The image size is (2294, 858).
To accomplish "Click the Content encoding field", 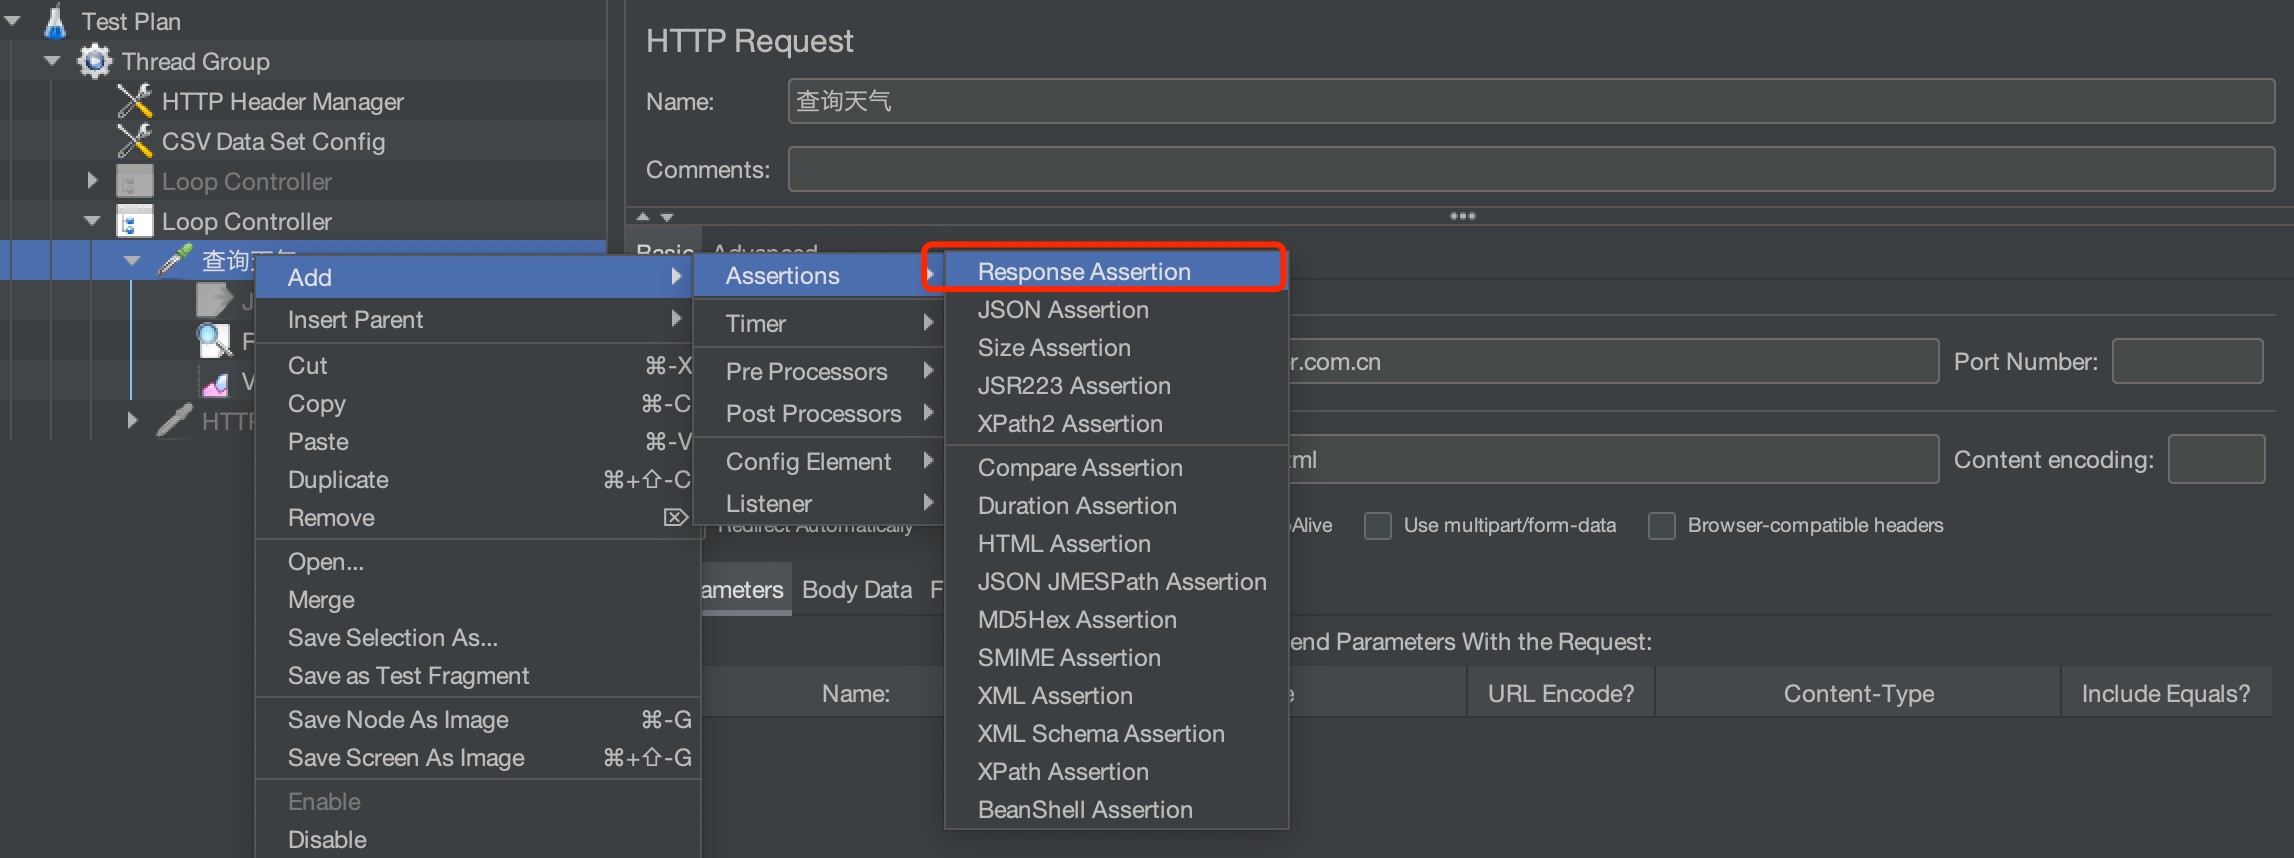I will point(2216,459).
